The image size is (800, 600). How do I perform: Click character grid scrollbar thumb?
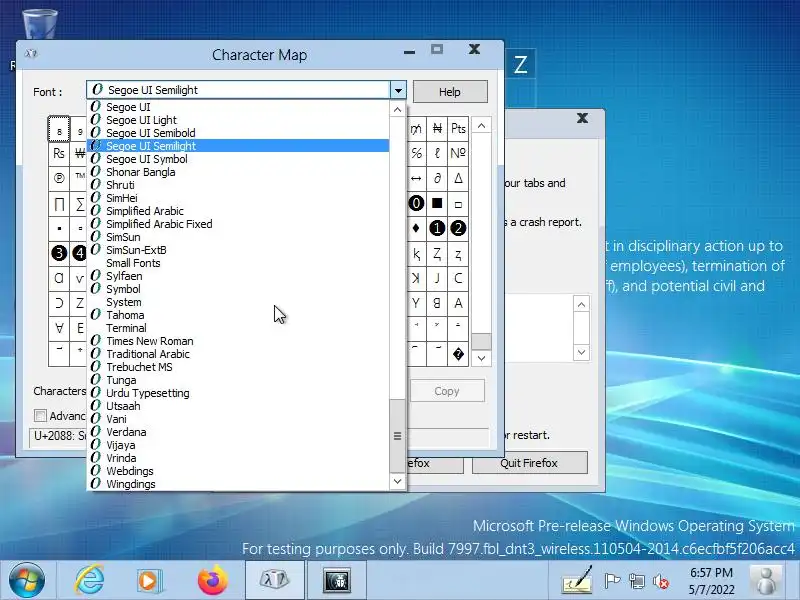(x=481, y=341)
